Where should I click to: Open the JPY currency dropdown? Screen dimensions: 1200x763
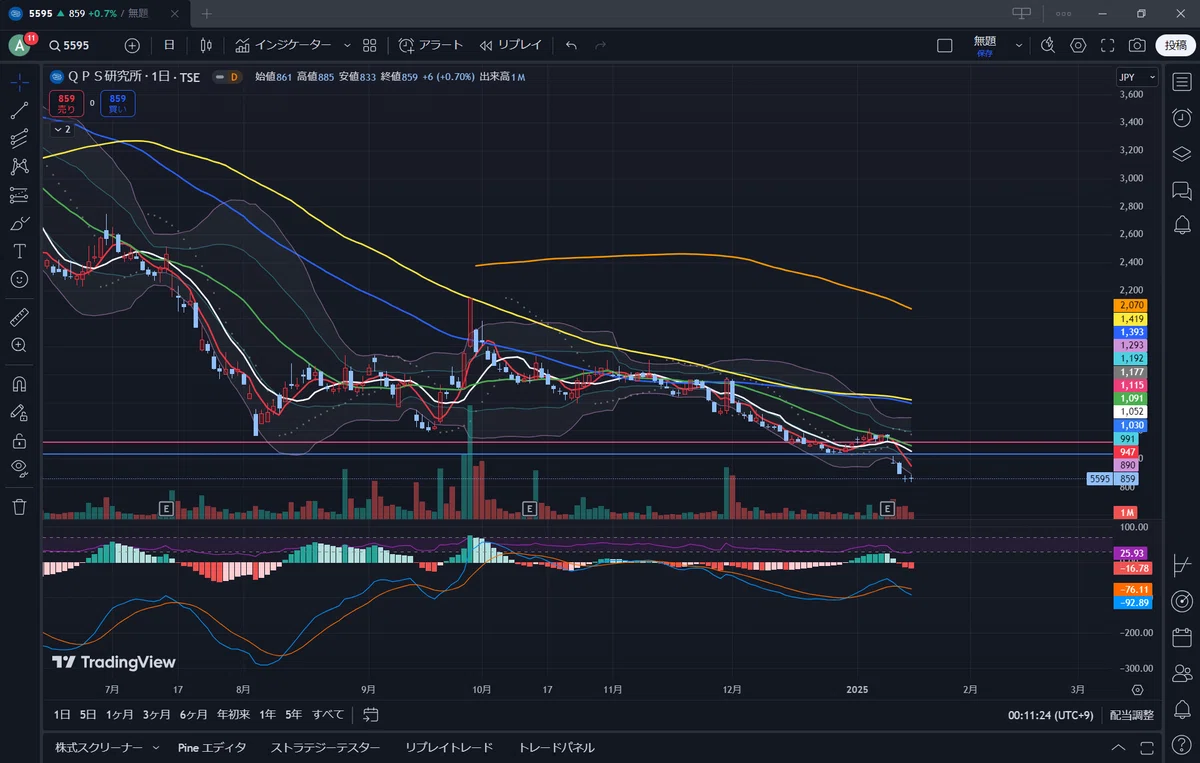1137,77
